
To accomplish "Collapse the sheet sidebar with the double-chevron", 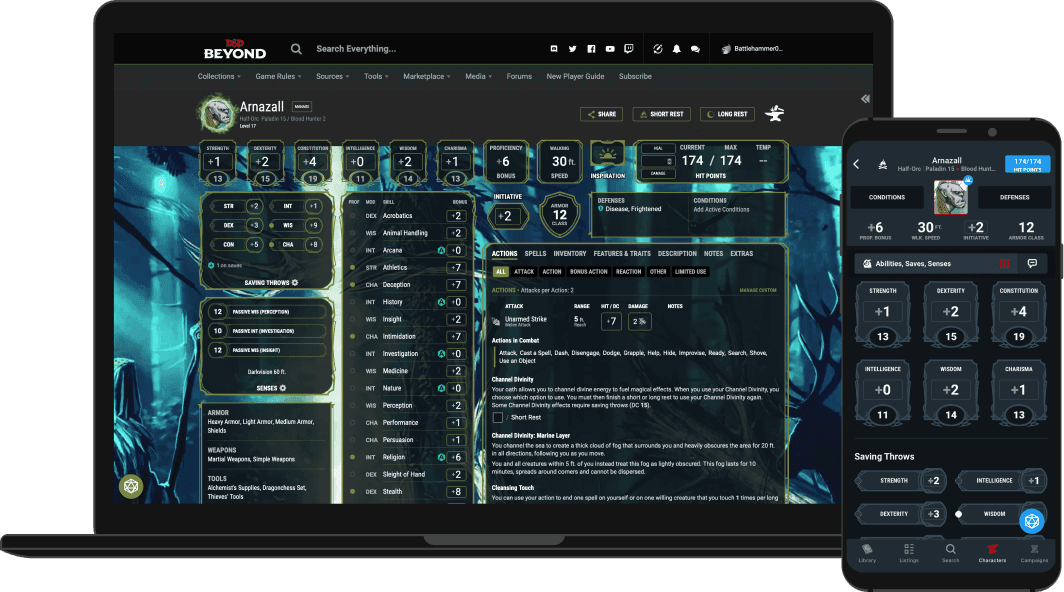I will point(864,98).
